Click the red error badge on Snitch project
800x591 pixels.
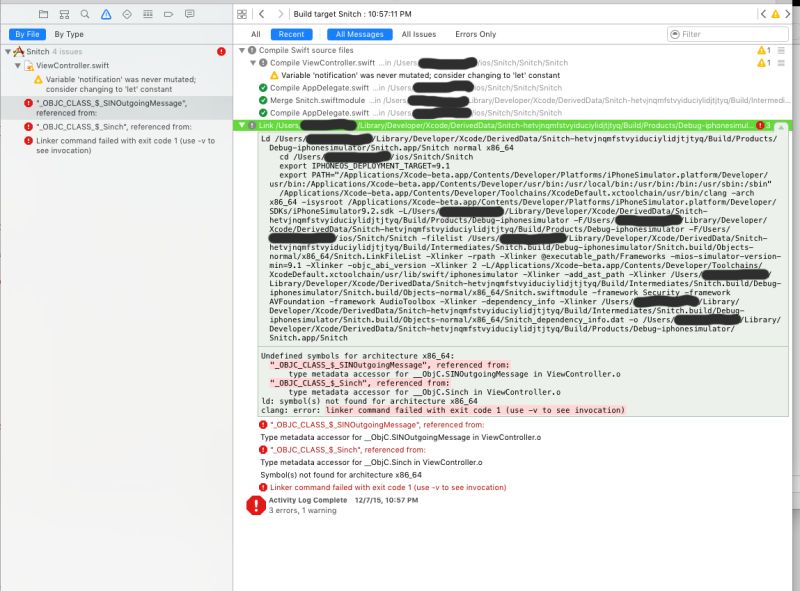click(222, 52)
